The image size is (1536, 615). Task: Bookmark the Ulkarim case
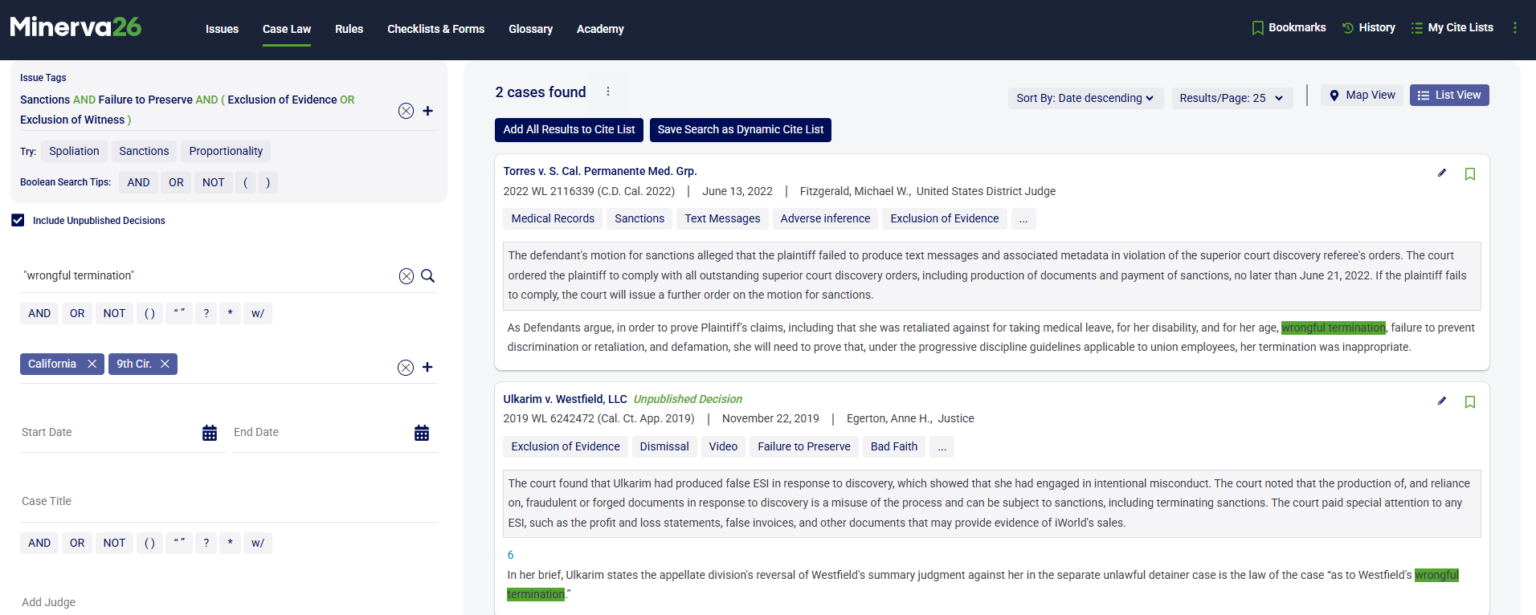point(1470,402)
